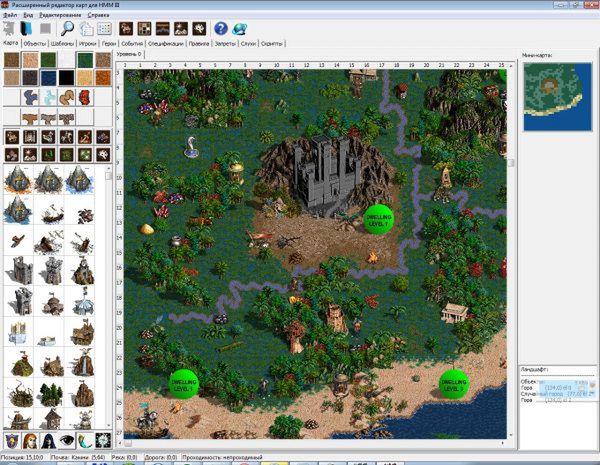Open the Справка menu
Viewport: 600px width, 465px height.
(98, 15)
